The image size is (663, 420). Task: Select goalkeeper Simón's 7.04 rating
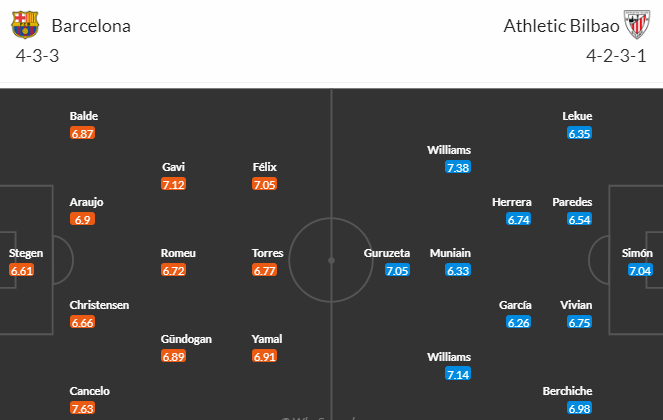coord(640,270)
